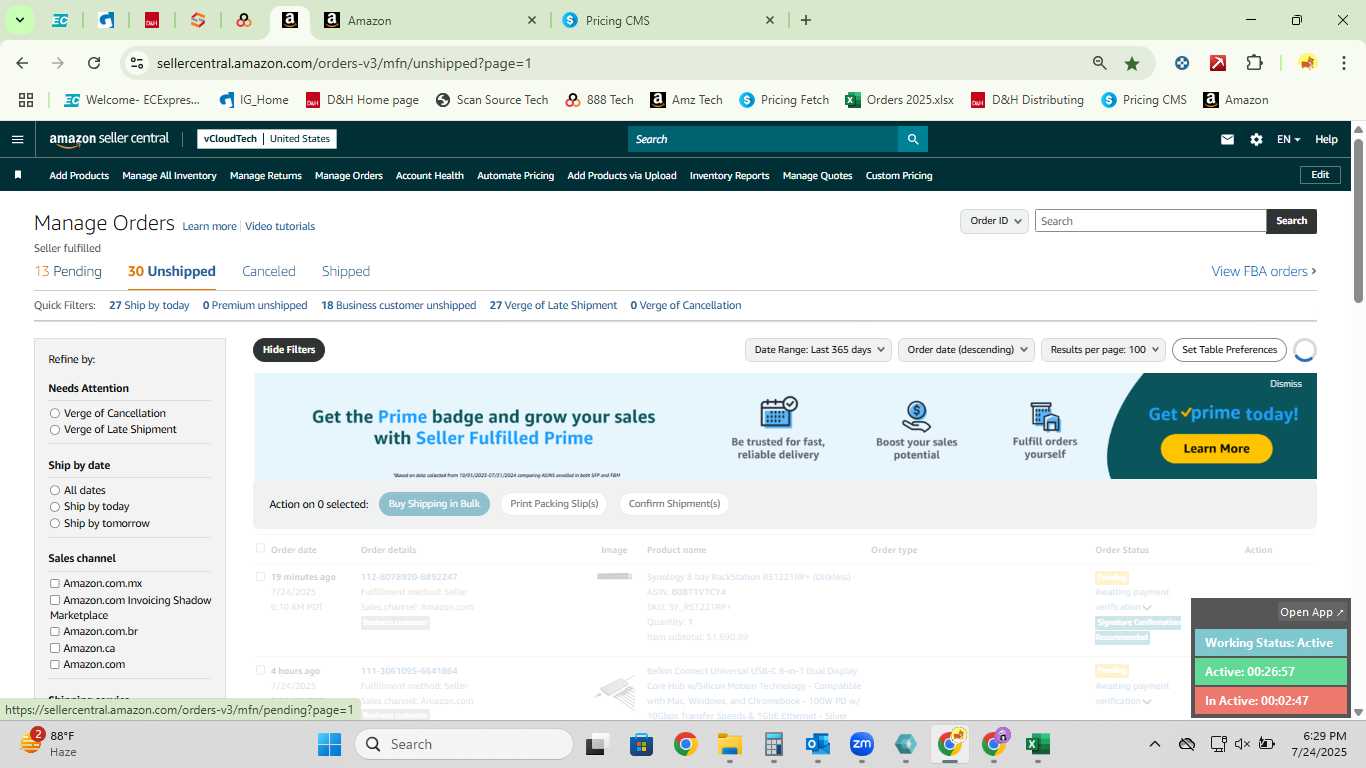Viewport: 1366px width, 768px height.
Task: Switch to the 13 Pending tab
Action: 68,271
